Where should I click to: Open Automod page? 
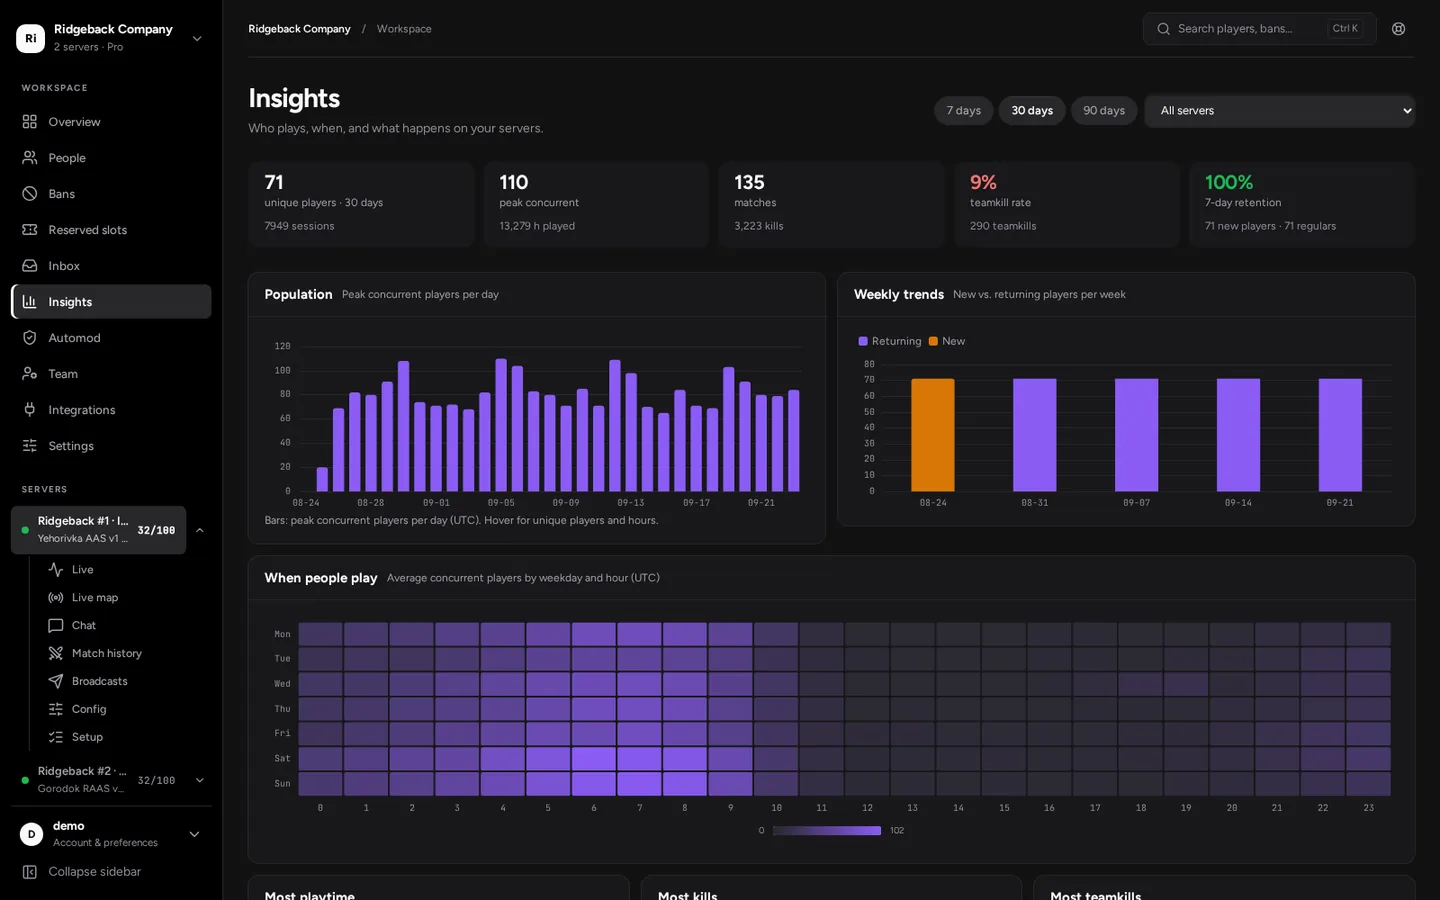click(x=111, y=338)
